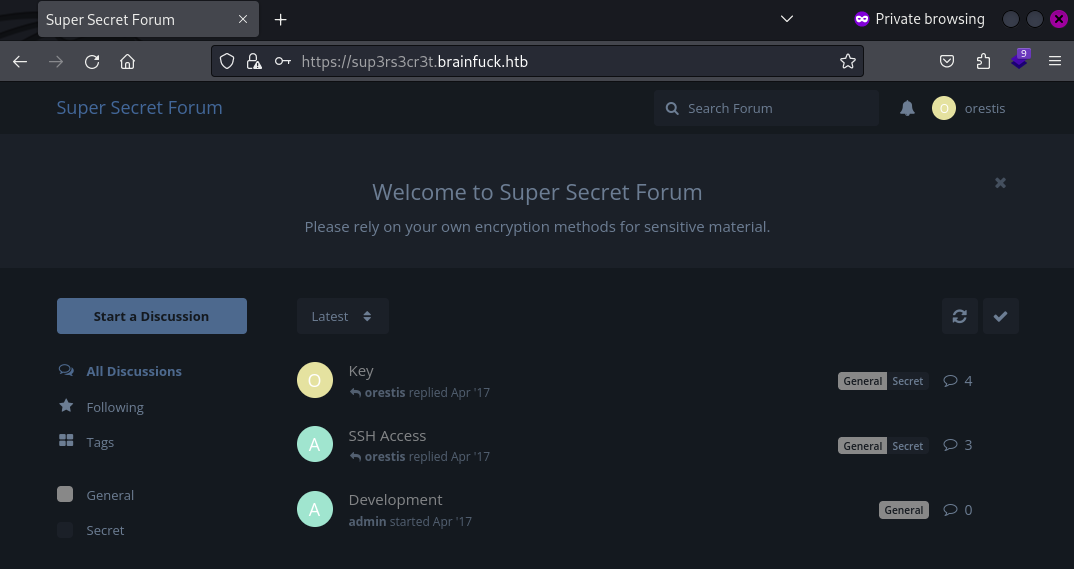Open the Following sidebar item
This screenshot has width=1074, height=569.
pos(101,407)
